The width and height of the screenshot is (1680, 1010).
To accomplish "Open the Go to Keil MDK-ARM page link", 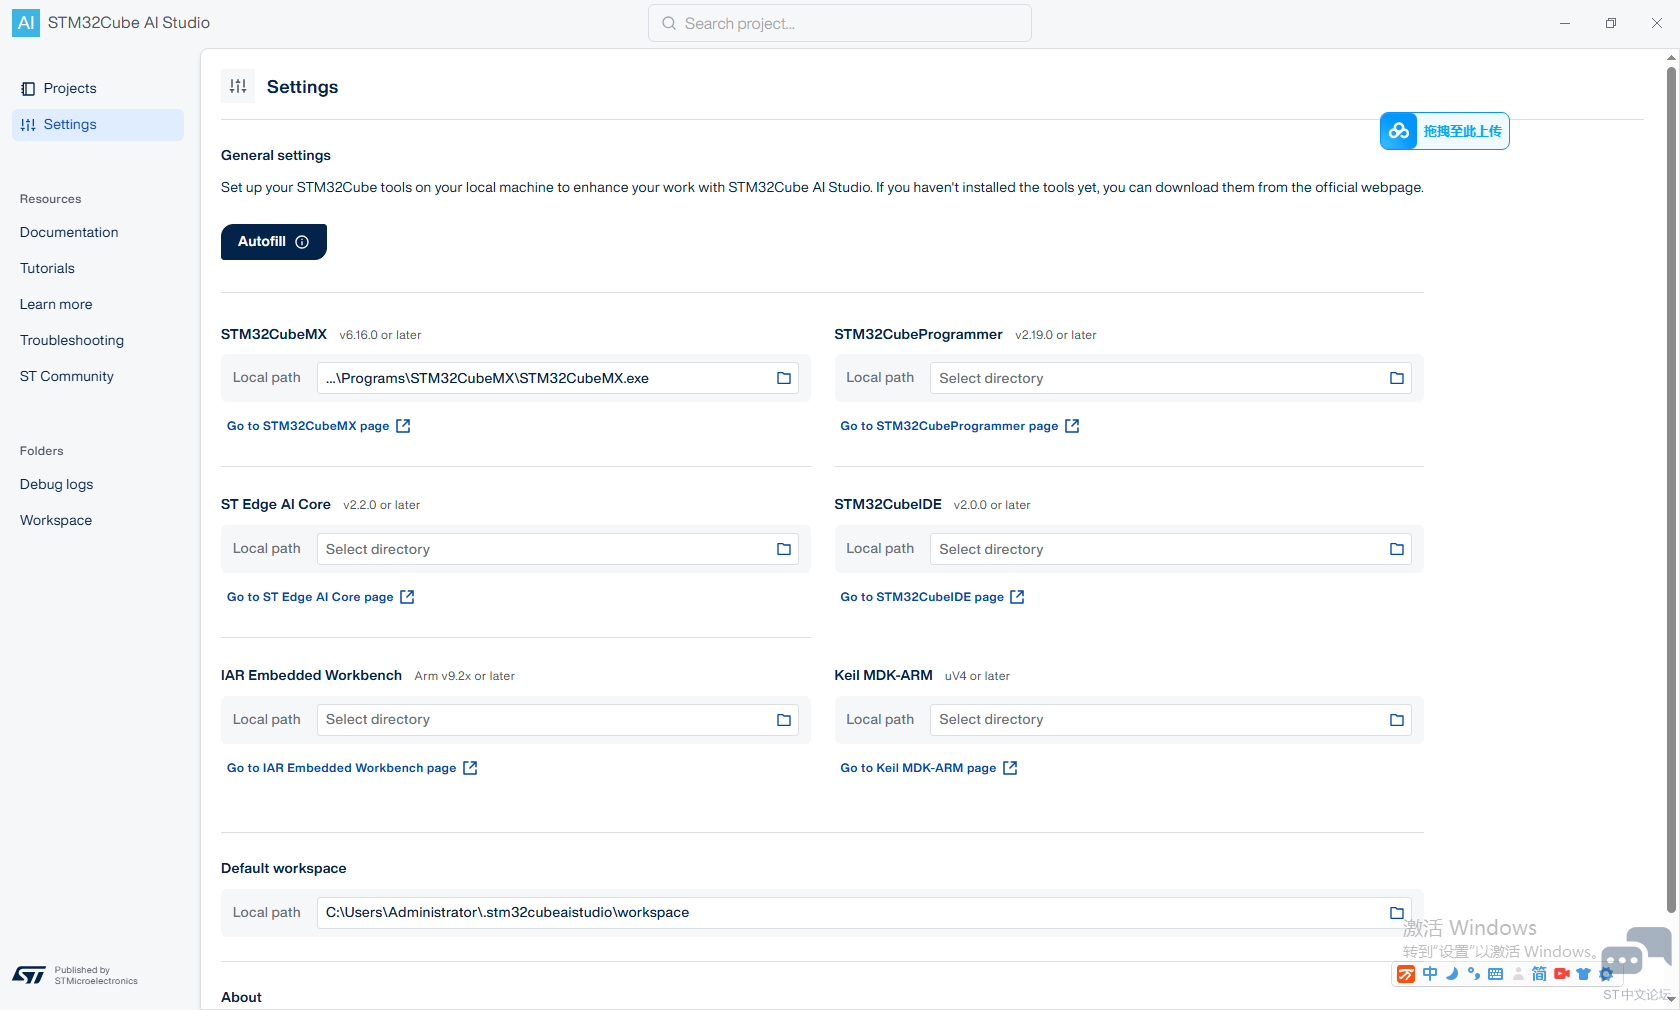I will (x=929, y=768).
